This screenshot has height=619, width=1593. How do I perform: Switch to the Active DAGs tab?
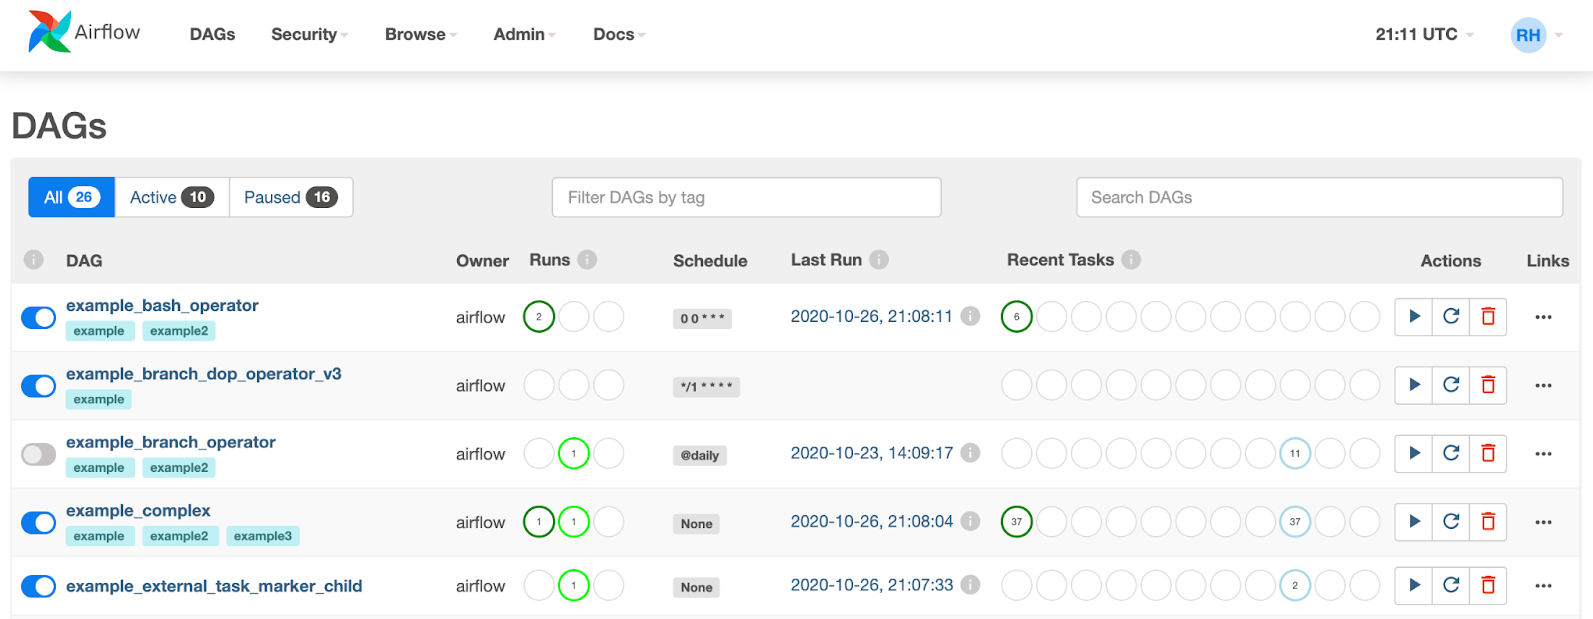(x=172, y=197)
